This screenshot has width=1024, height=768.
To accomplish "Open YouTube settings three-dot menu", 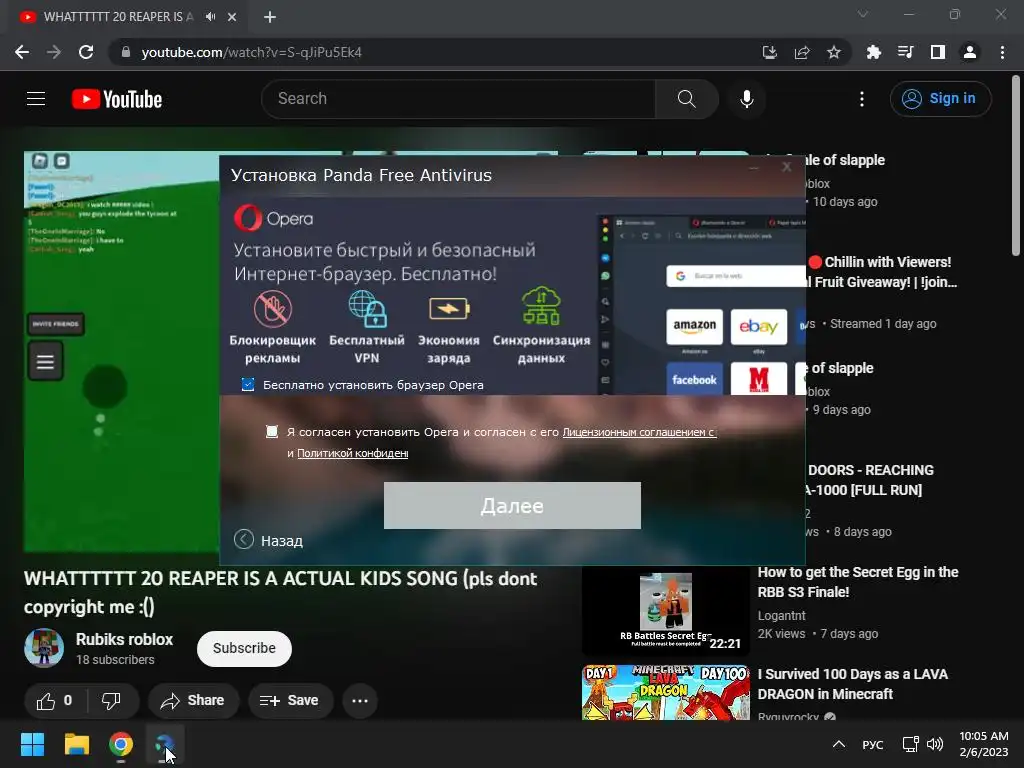I will click(862, 99).
